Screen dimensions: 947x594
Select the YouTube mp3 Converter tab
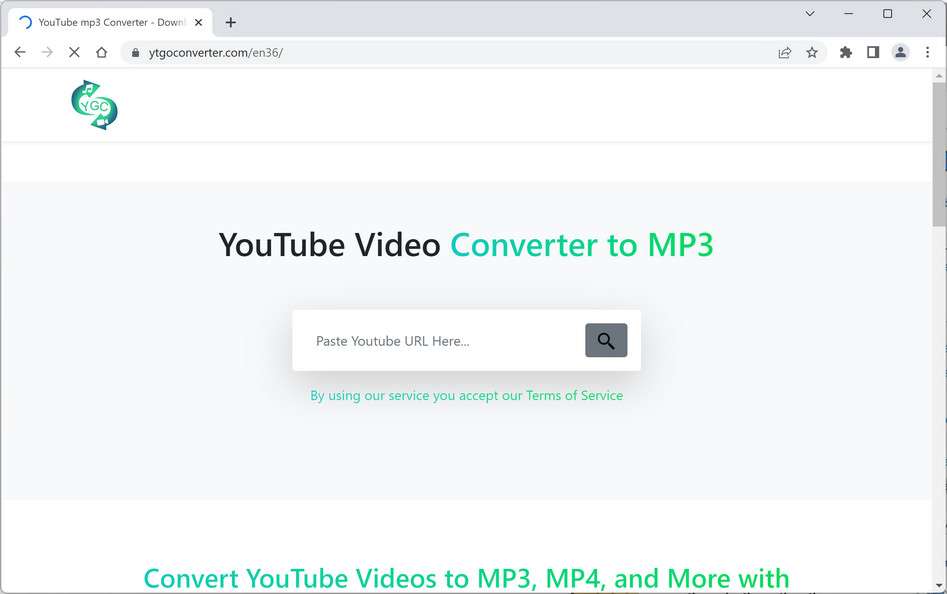point(111,22)
